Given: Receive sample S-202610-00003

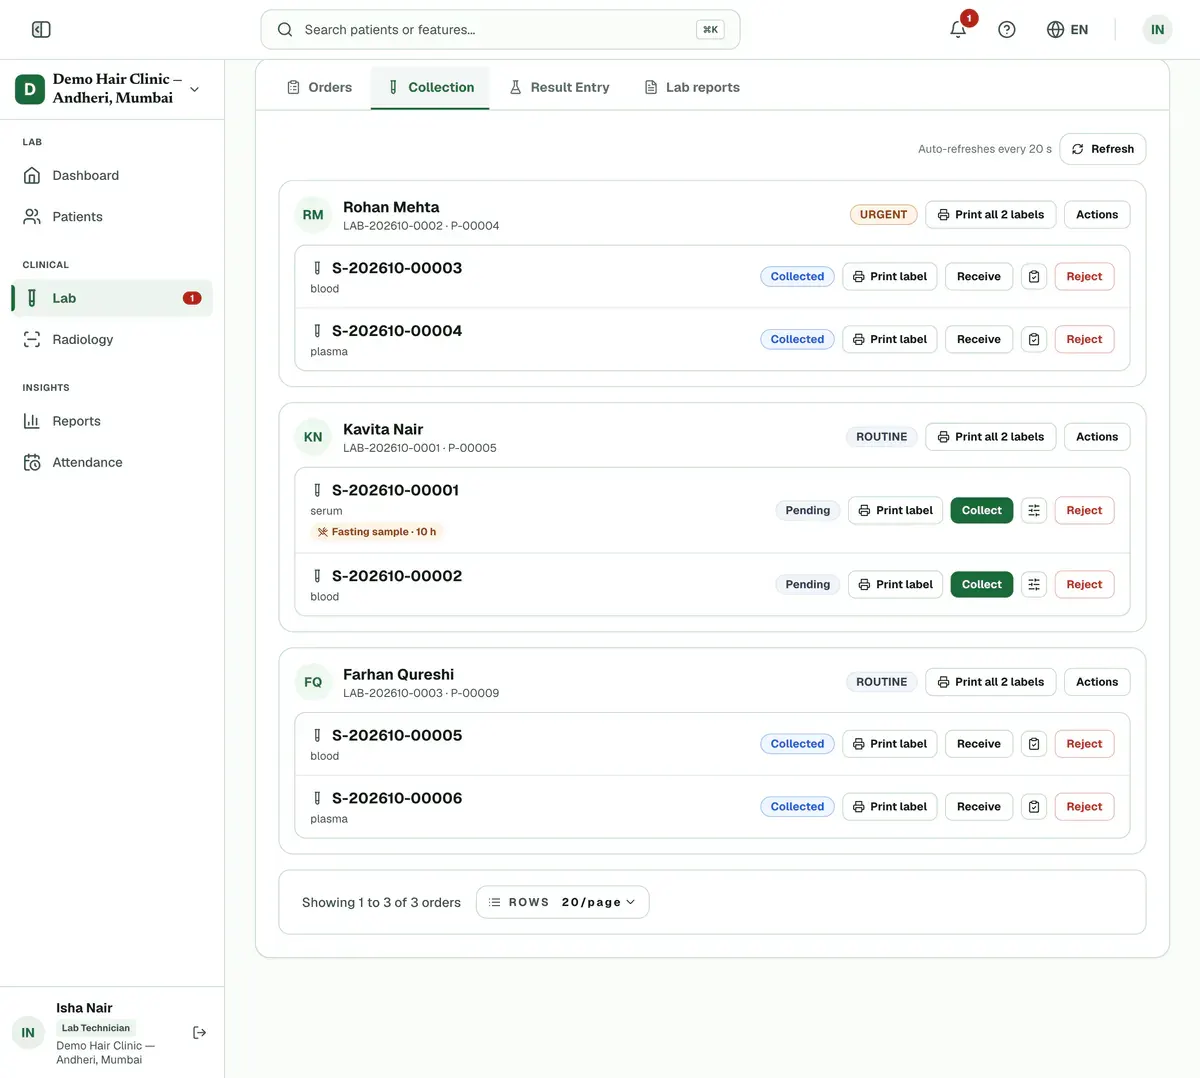Looking at the screenshot, I should (979, 277).
